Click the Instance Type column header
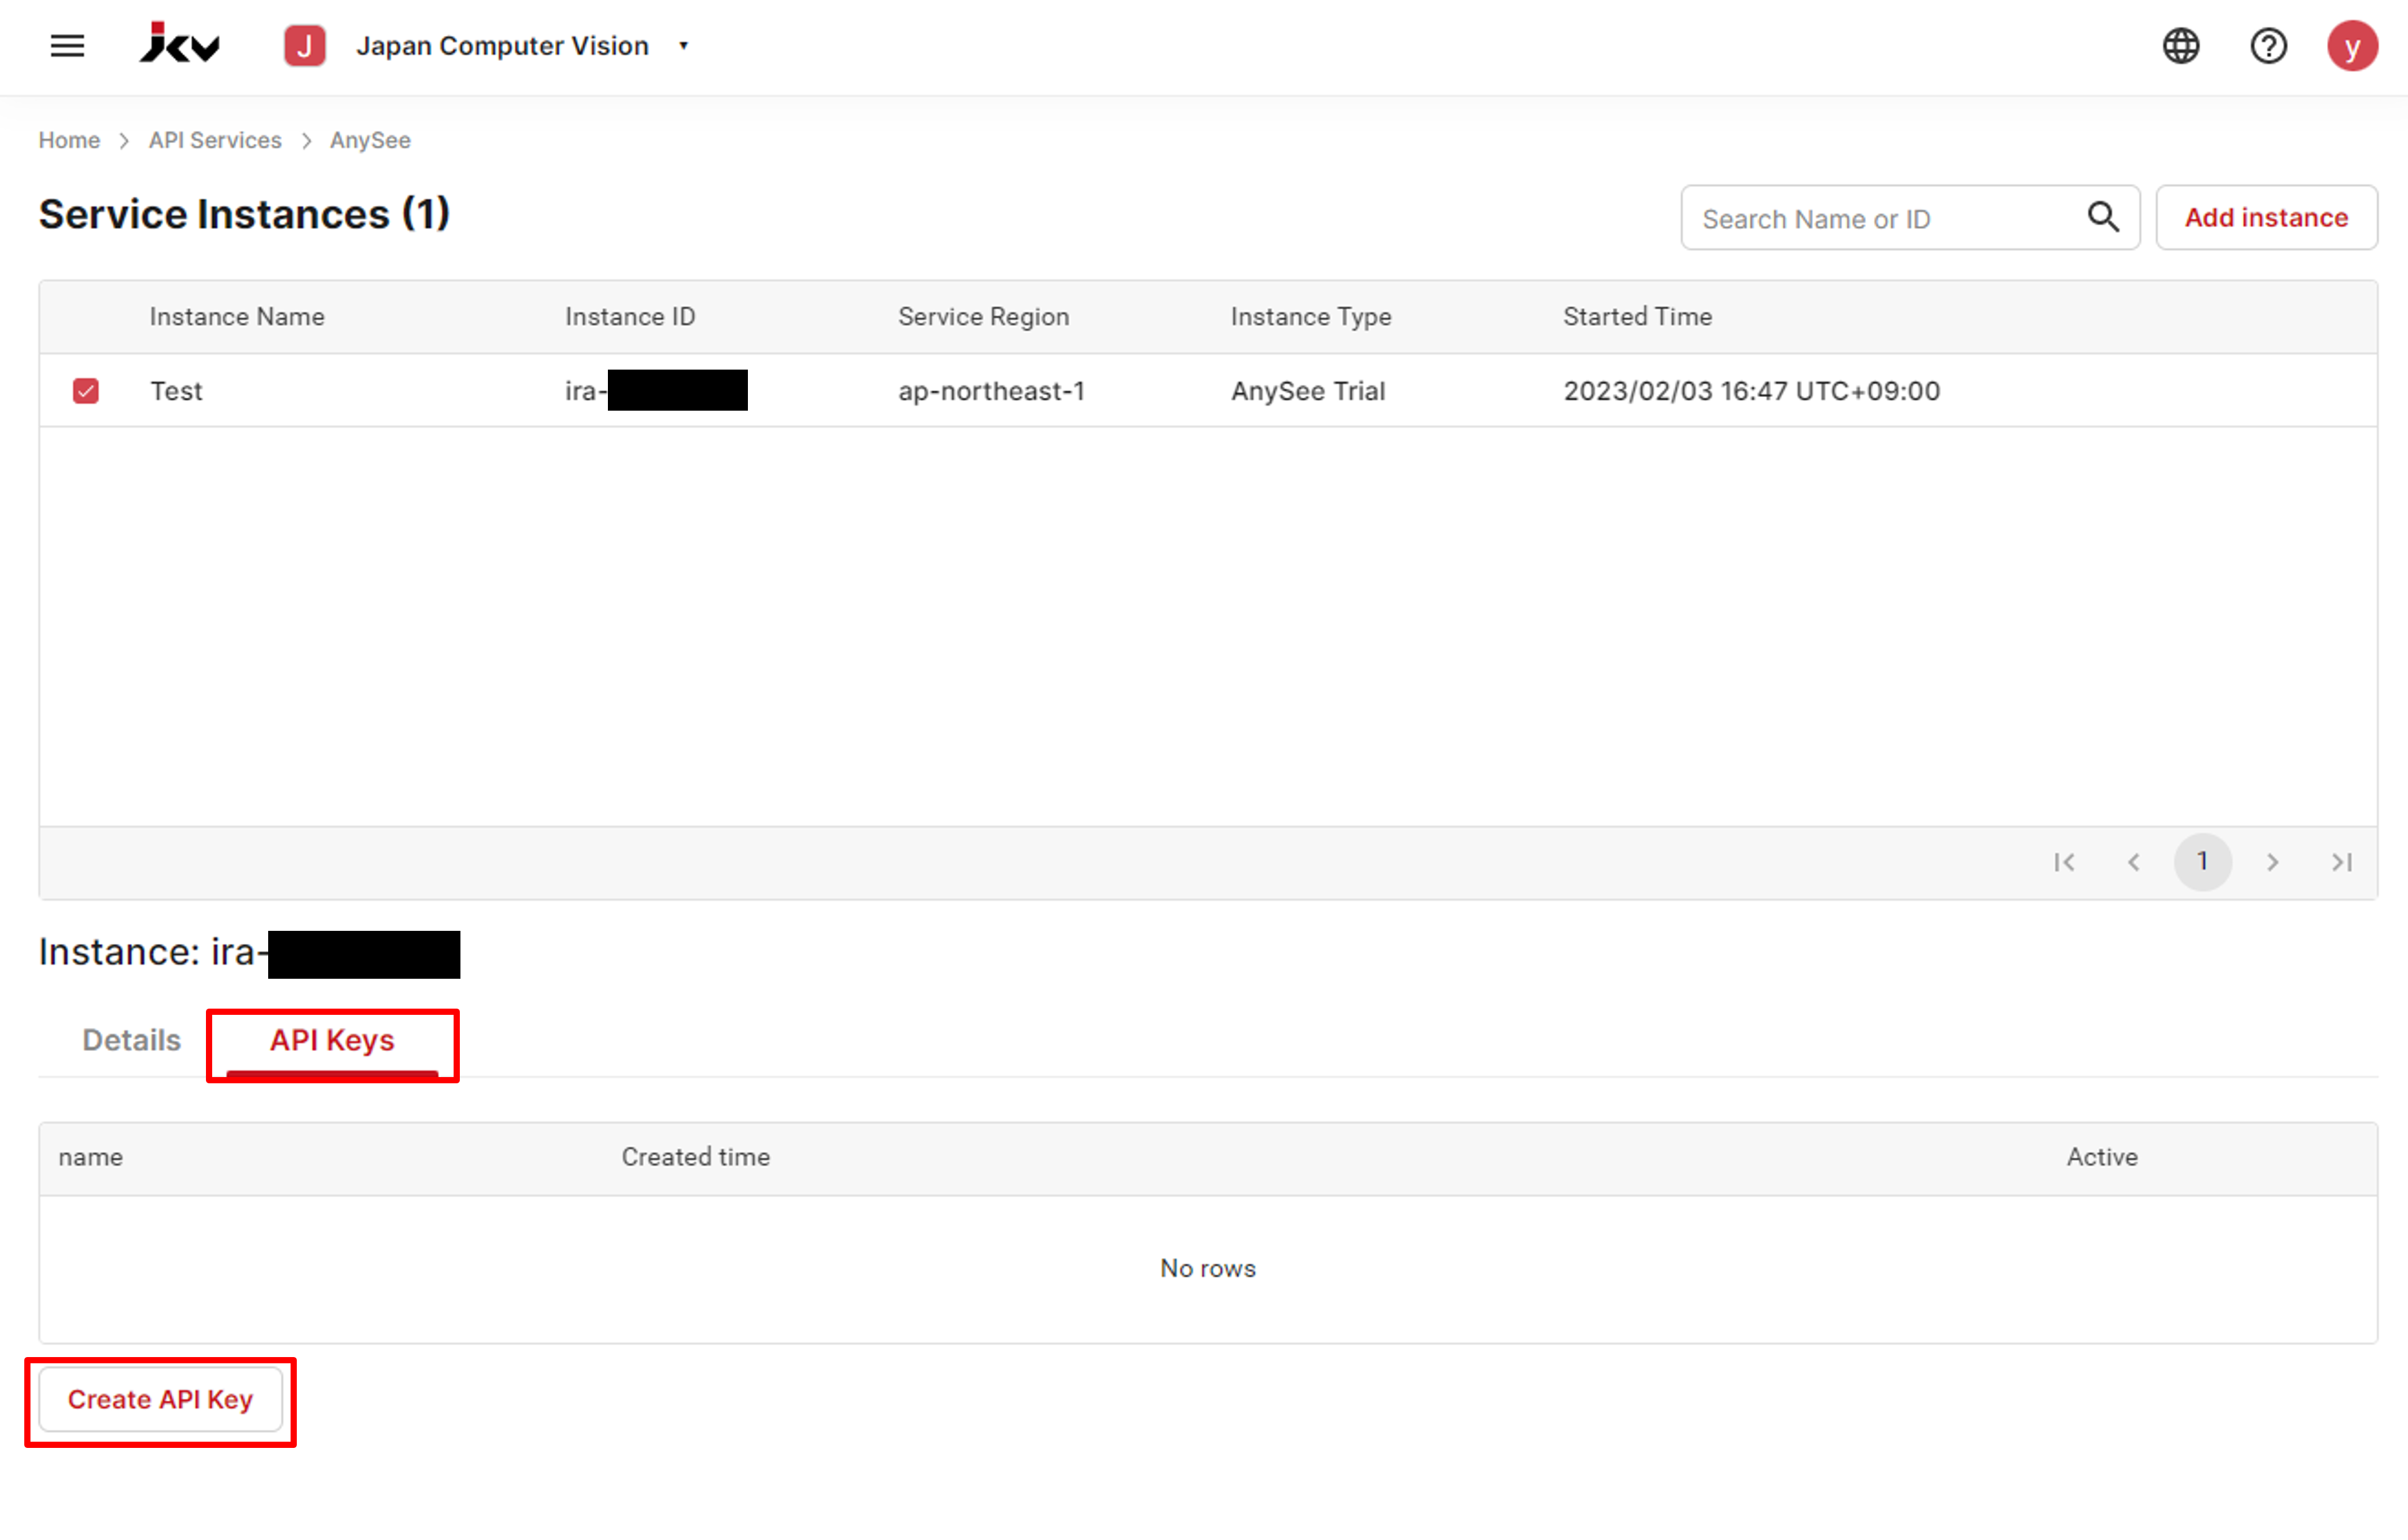2408x1540 pixels. [1311, 317]
